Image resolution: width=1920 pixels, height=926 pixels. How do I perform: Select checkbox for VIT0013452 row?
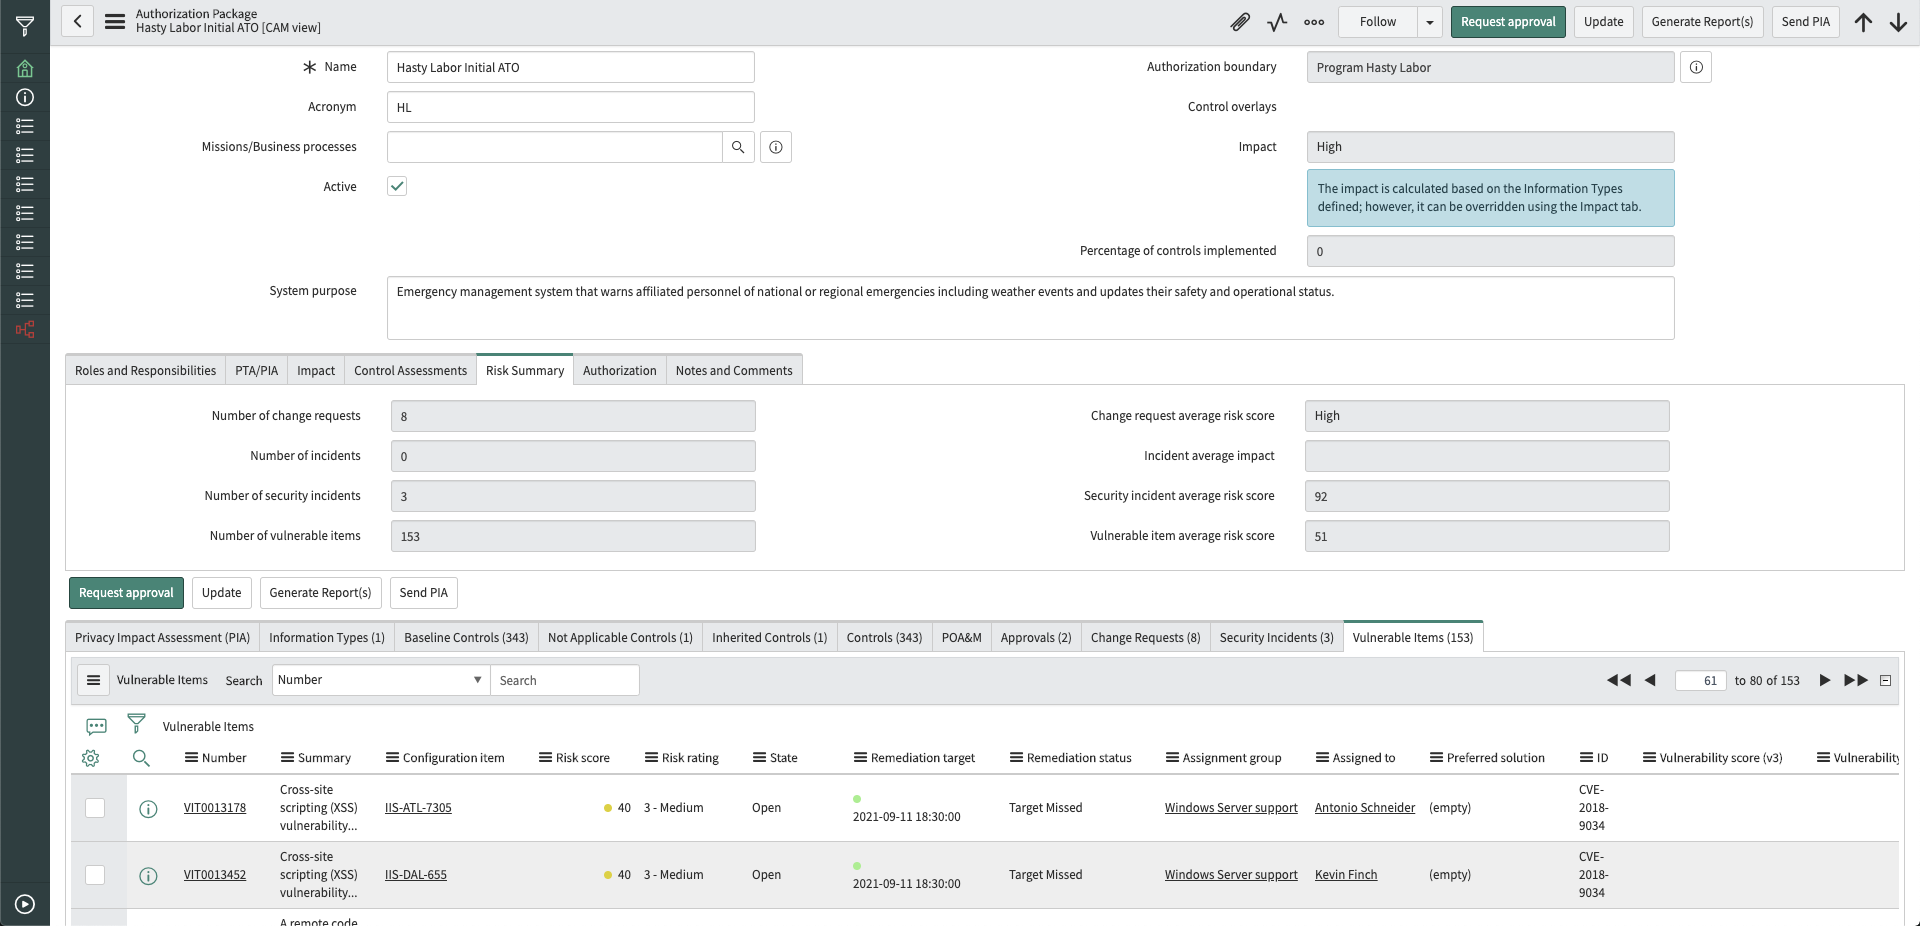pyautogui.click(x=95, y=875)
